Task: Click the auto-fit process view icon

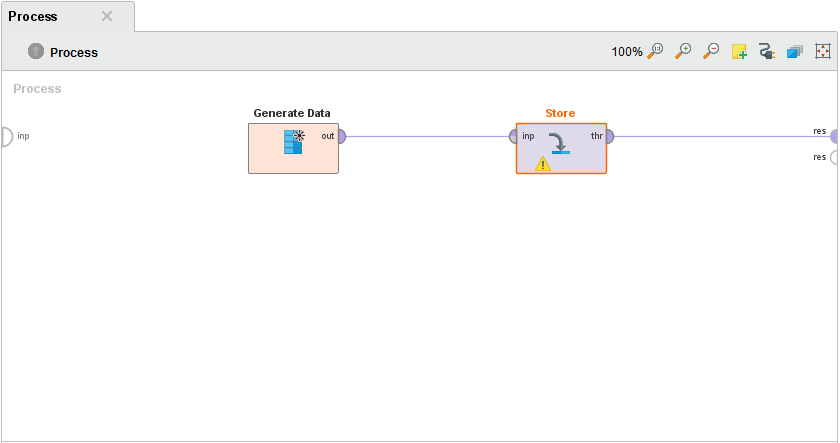Action: click(x=823, y=51)
